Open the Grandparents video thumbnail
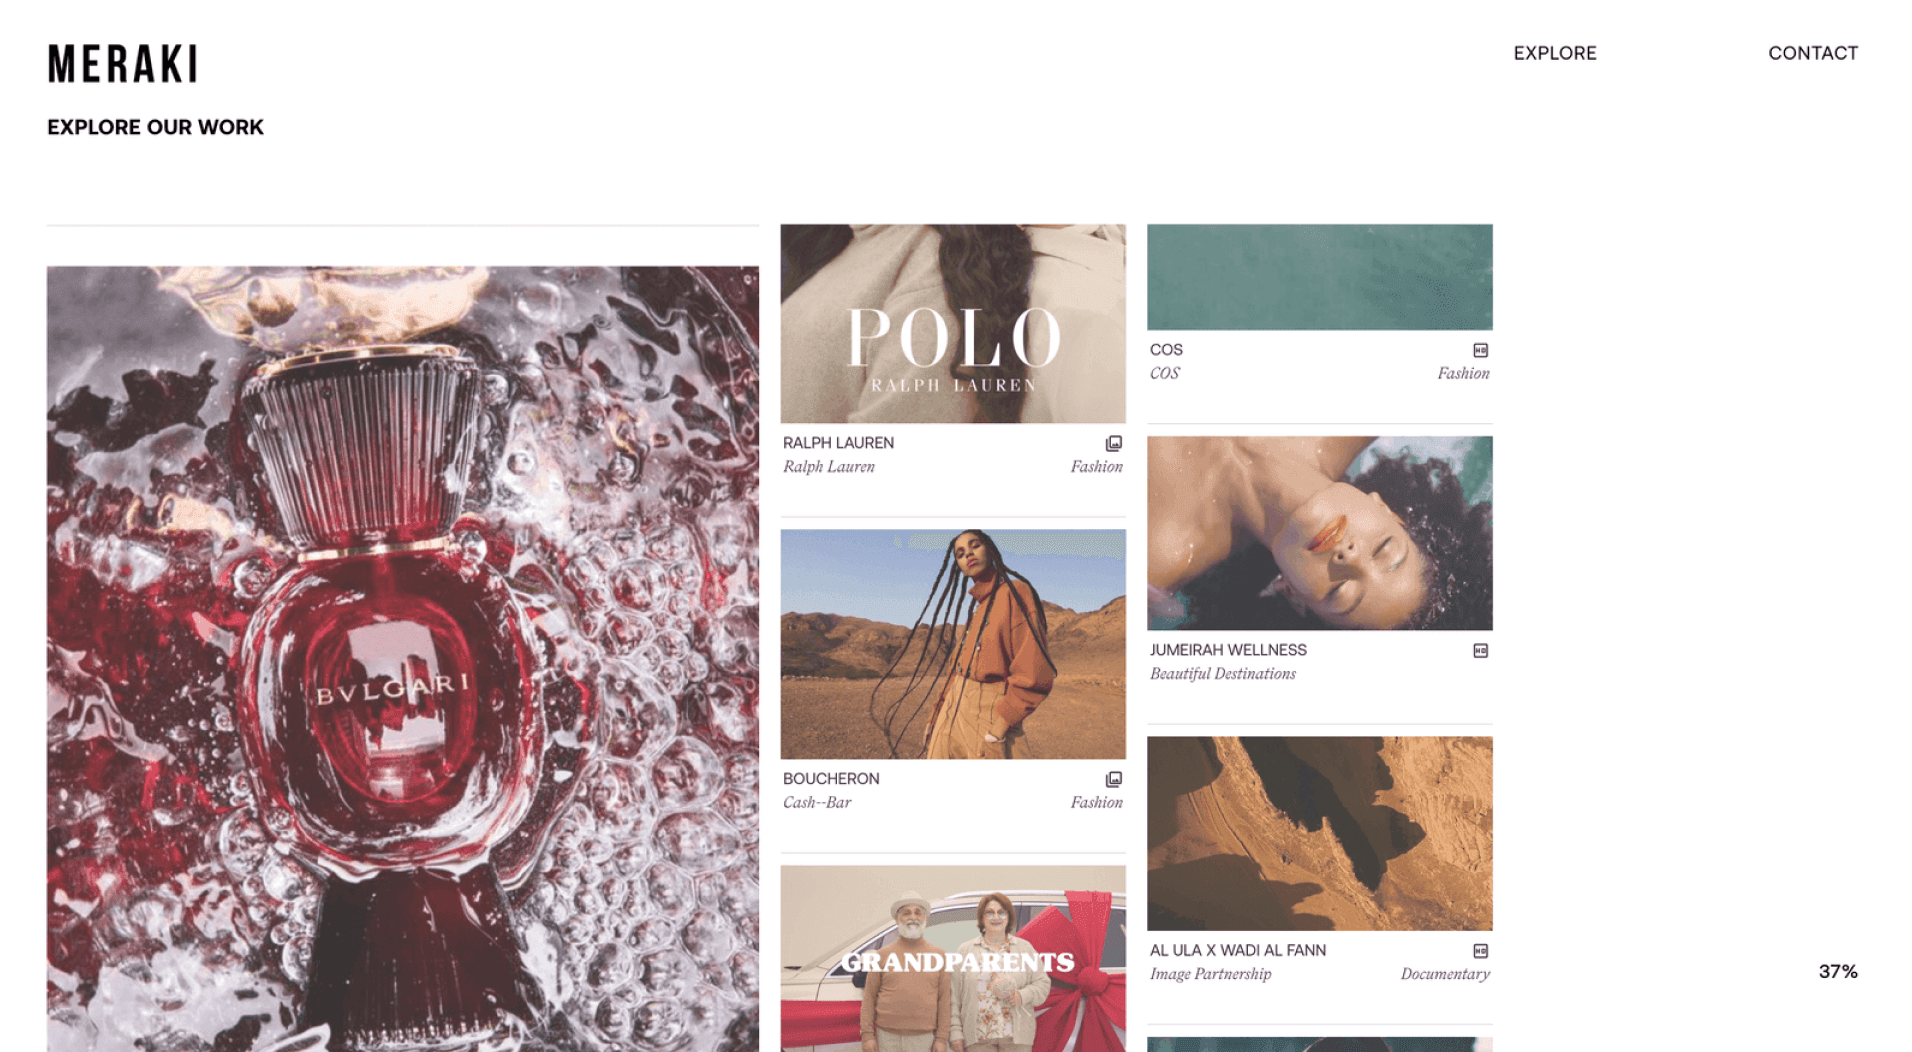 (x=953, y=958)
